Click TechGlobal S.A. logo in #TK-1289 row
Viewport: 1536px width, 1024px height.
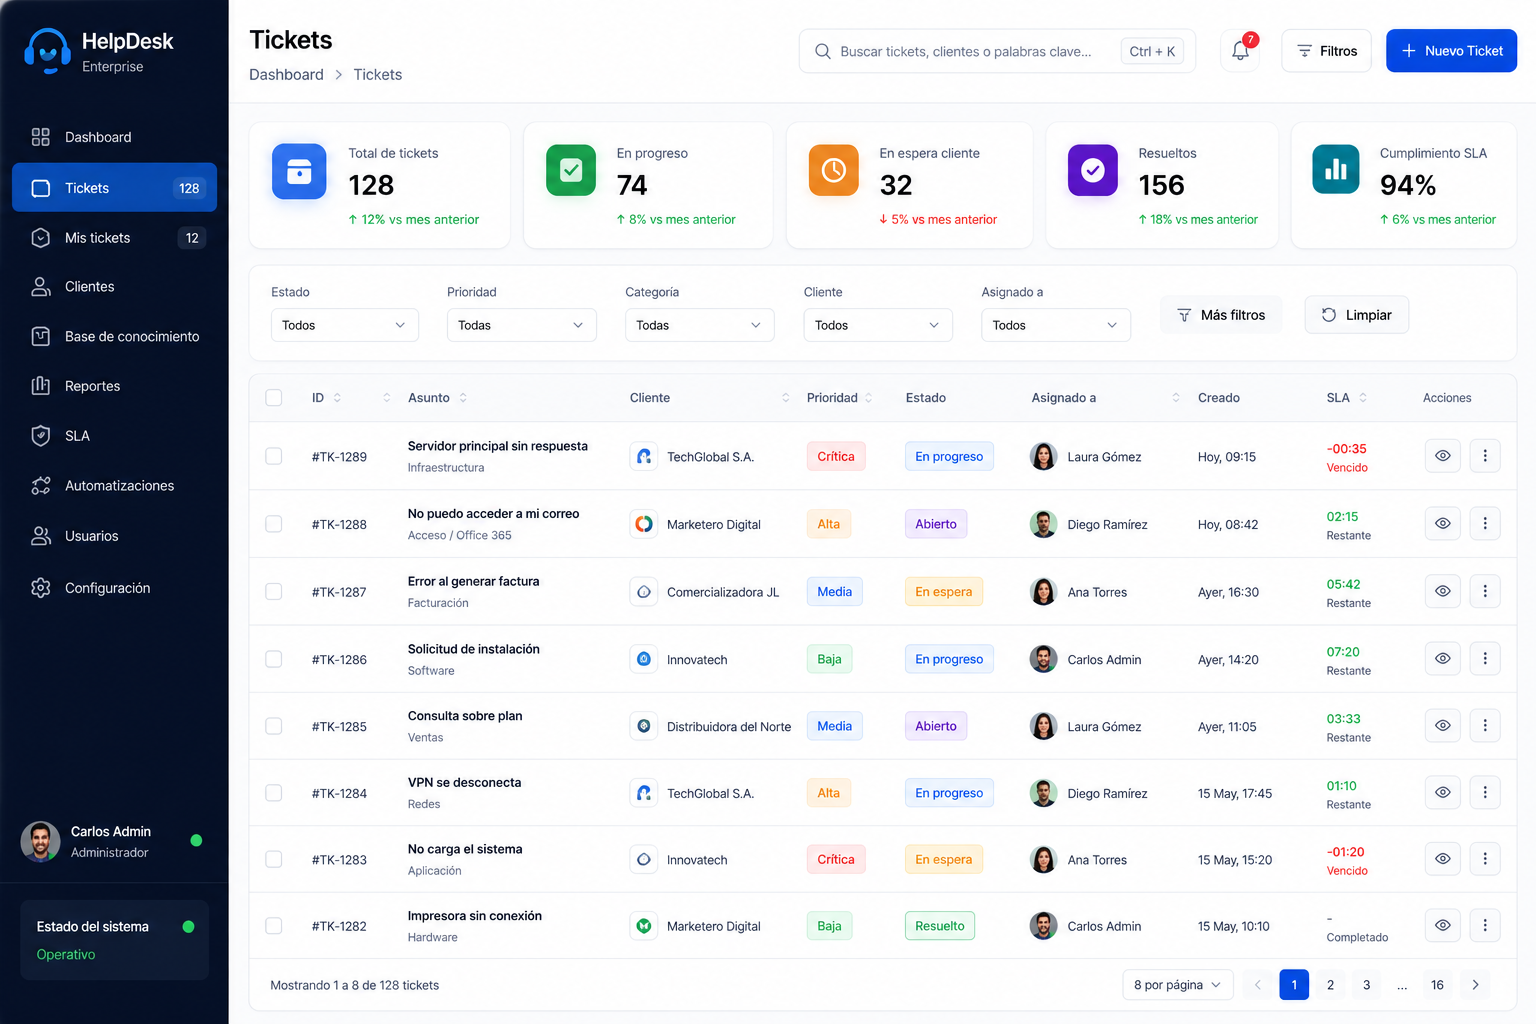[x=644, y=456]
